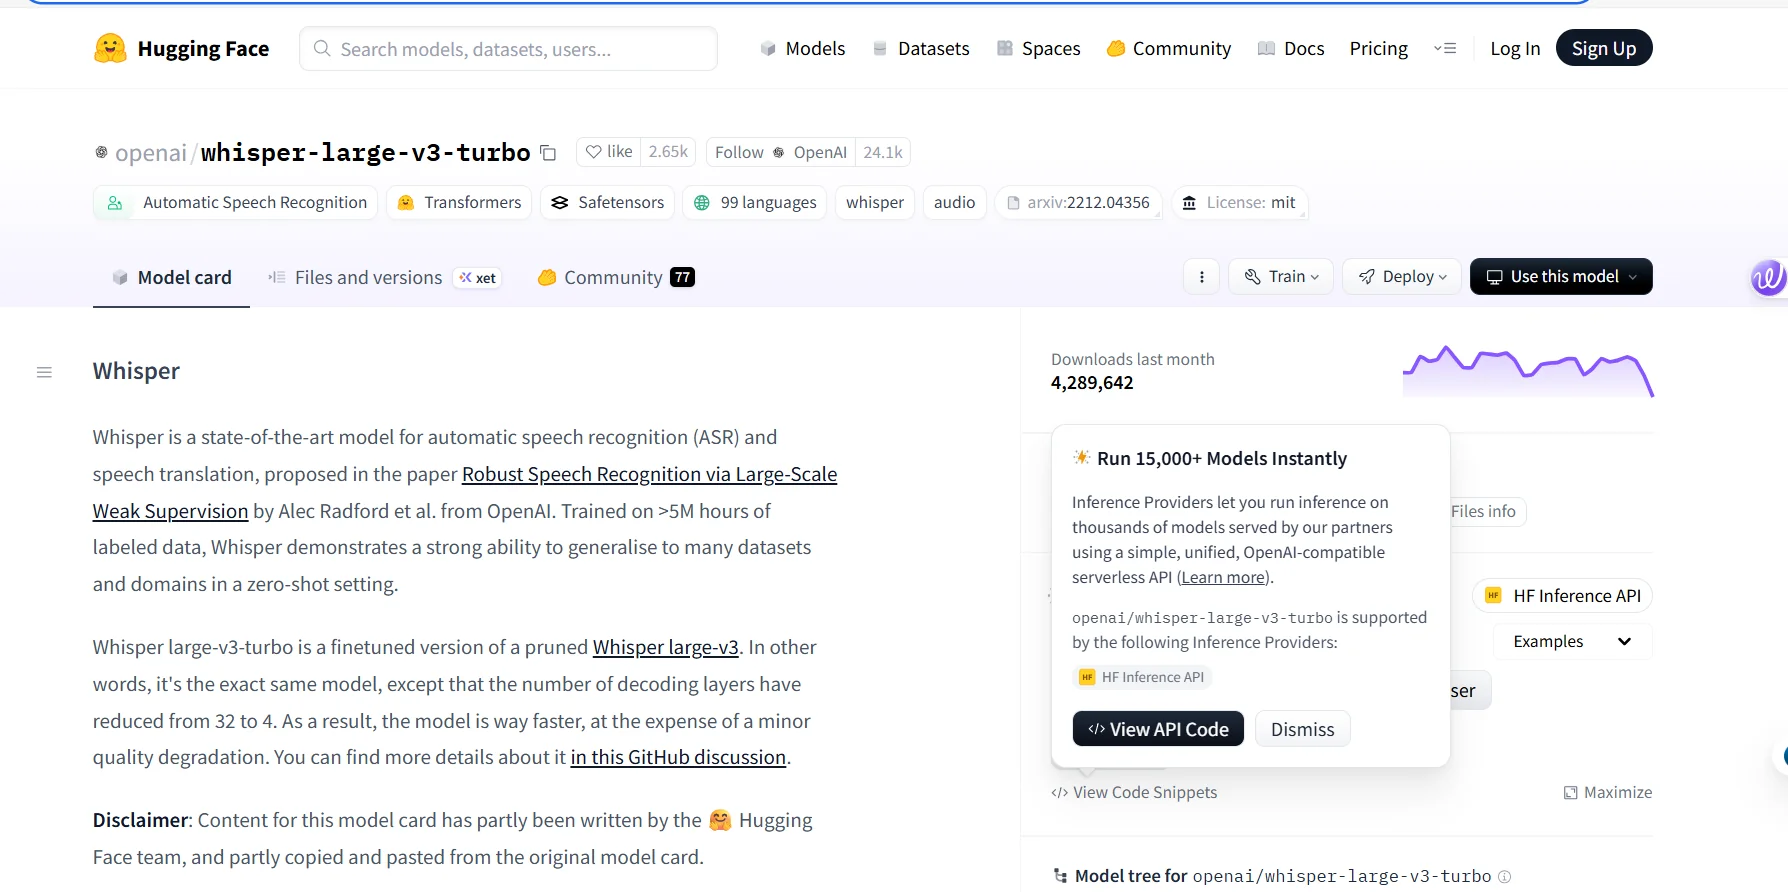Switch to Files and versions tab
The height and width of the screenshot is (892, 1788).
(x=368, y=277)
